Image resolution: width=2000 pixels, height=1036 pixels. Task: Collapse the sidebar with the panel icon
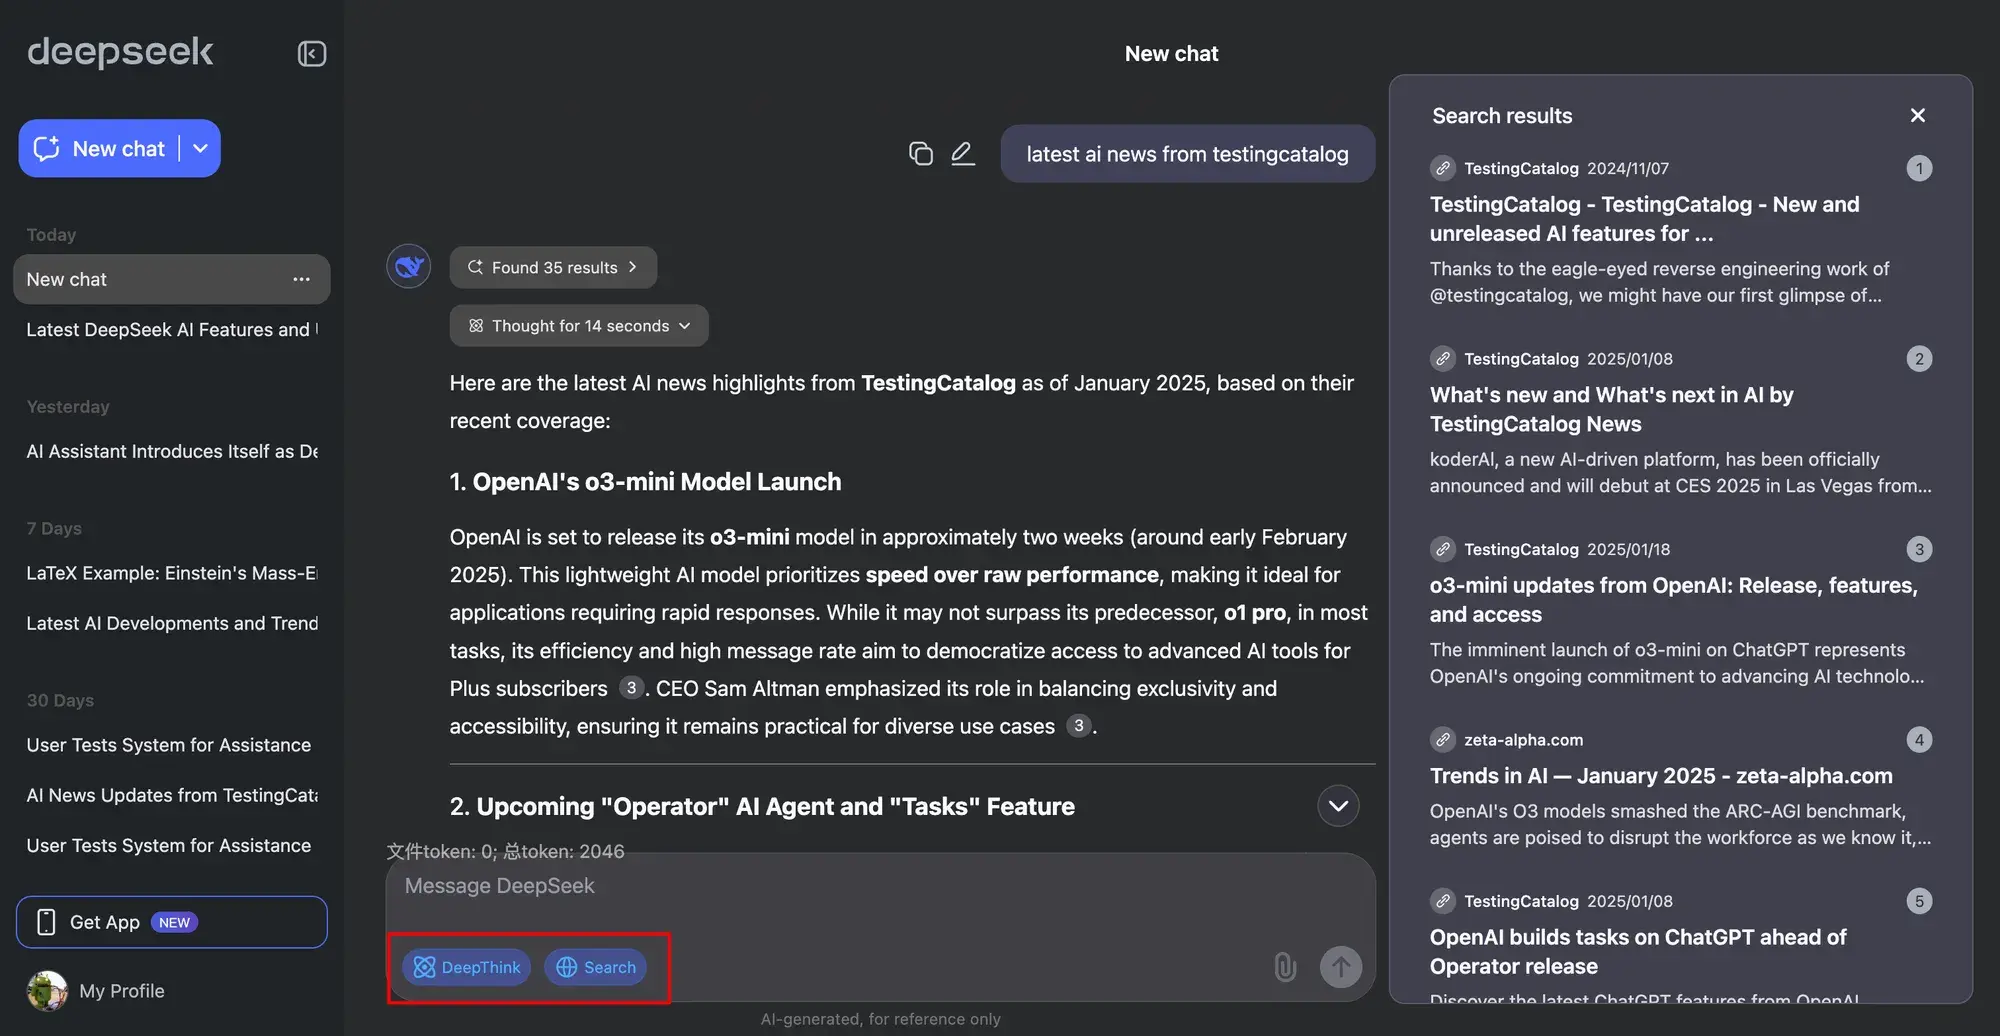tap(311, 53)
